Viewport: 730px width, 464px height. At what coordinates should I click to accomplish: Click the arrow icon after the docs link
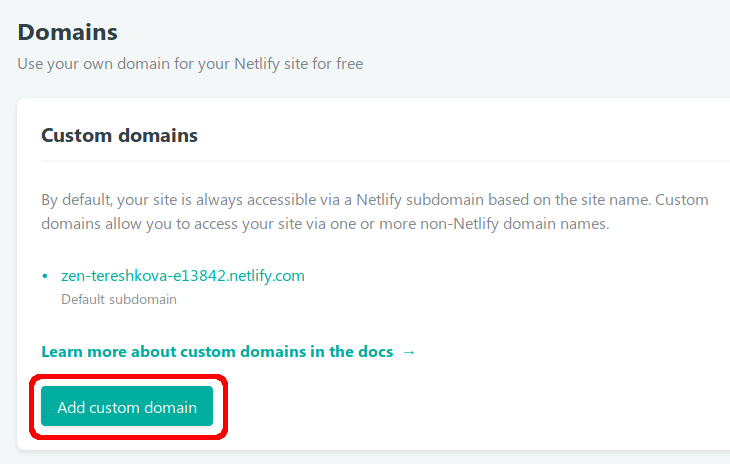[408, 351]
